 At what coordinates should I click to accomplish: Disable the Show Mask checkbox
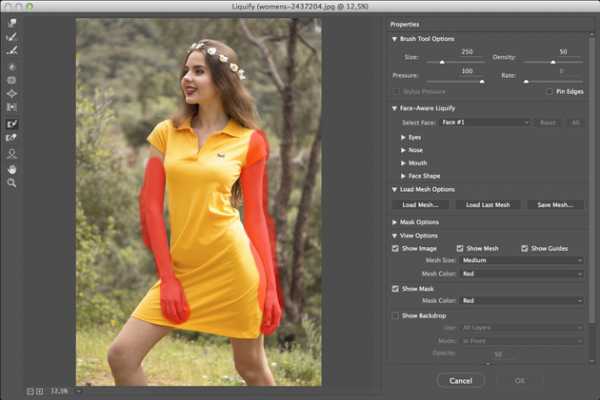396,288
